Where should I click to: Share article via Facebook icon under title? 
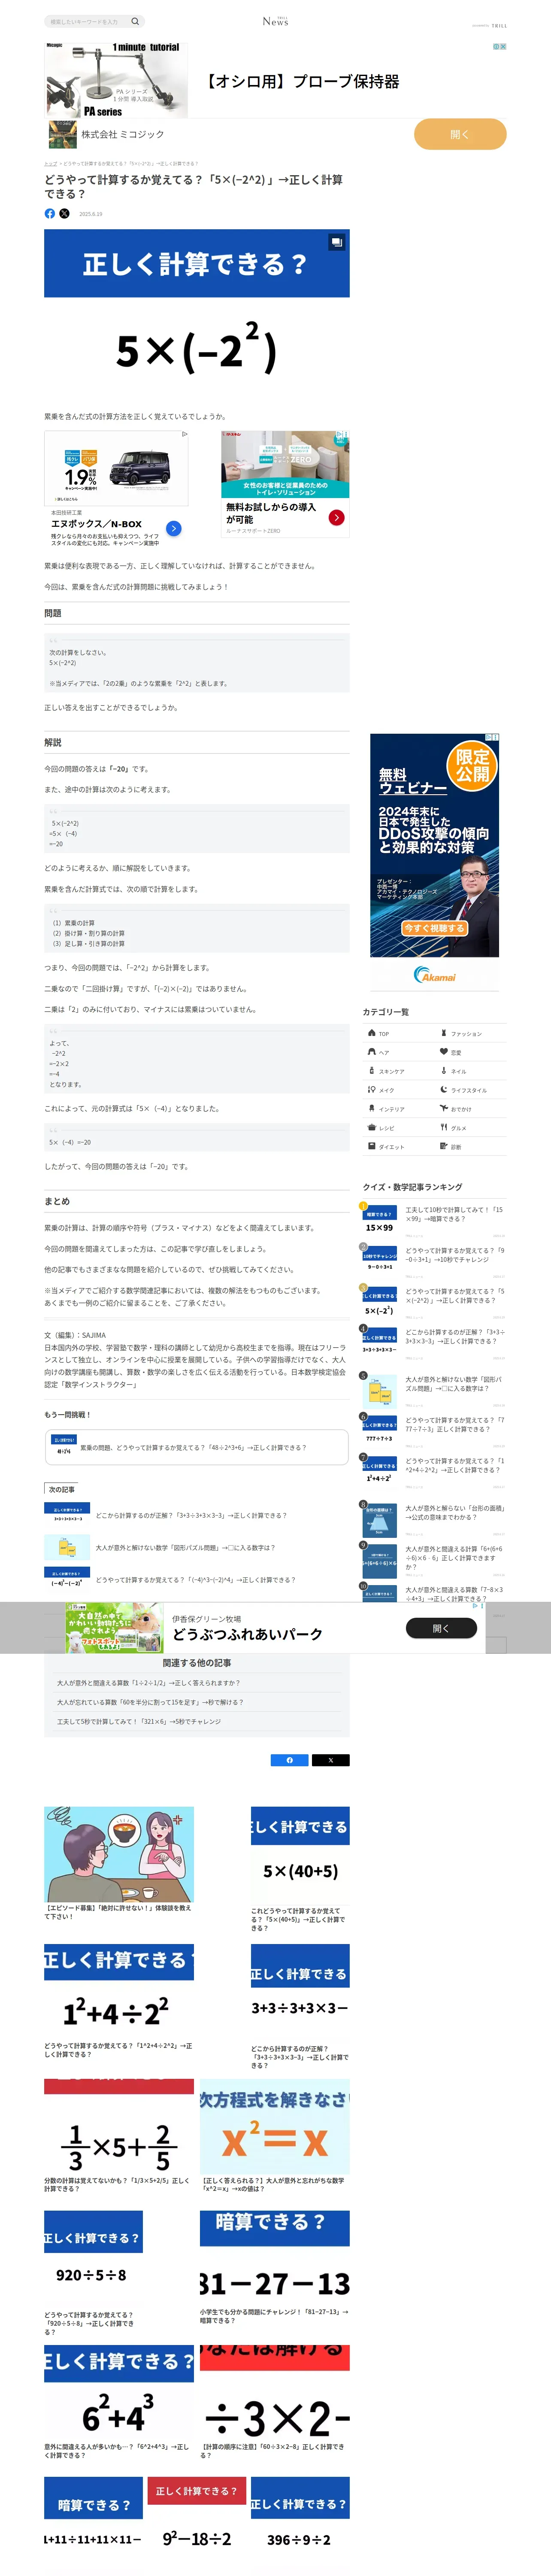coord(50,213)
